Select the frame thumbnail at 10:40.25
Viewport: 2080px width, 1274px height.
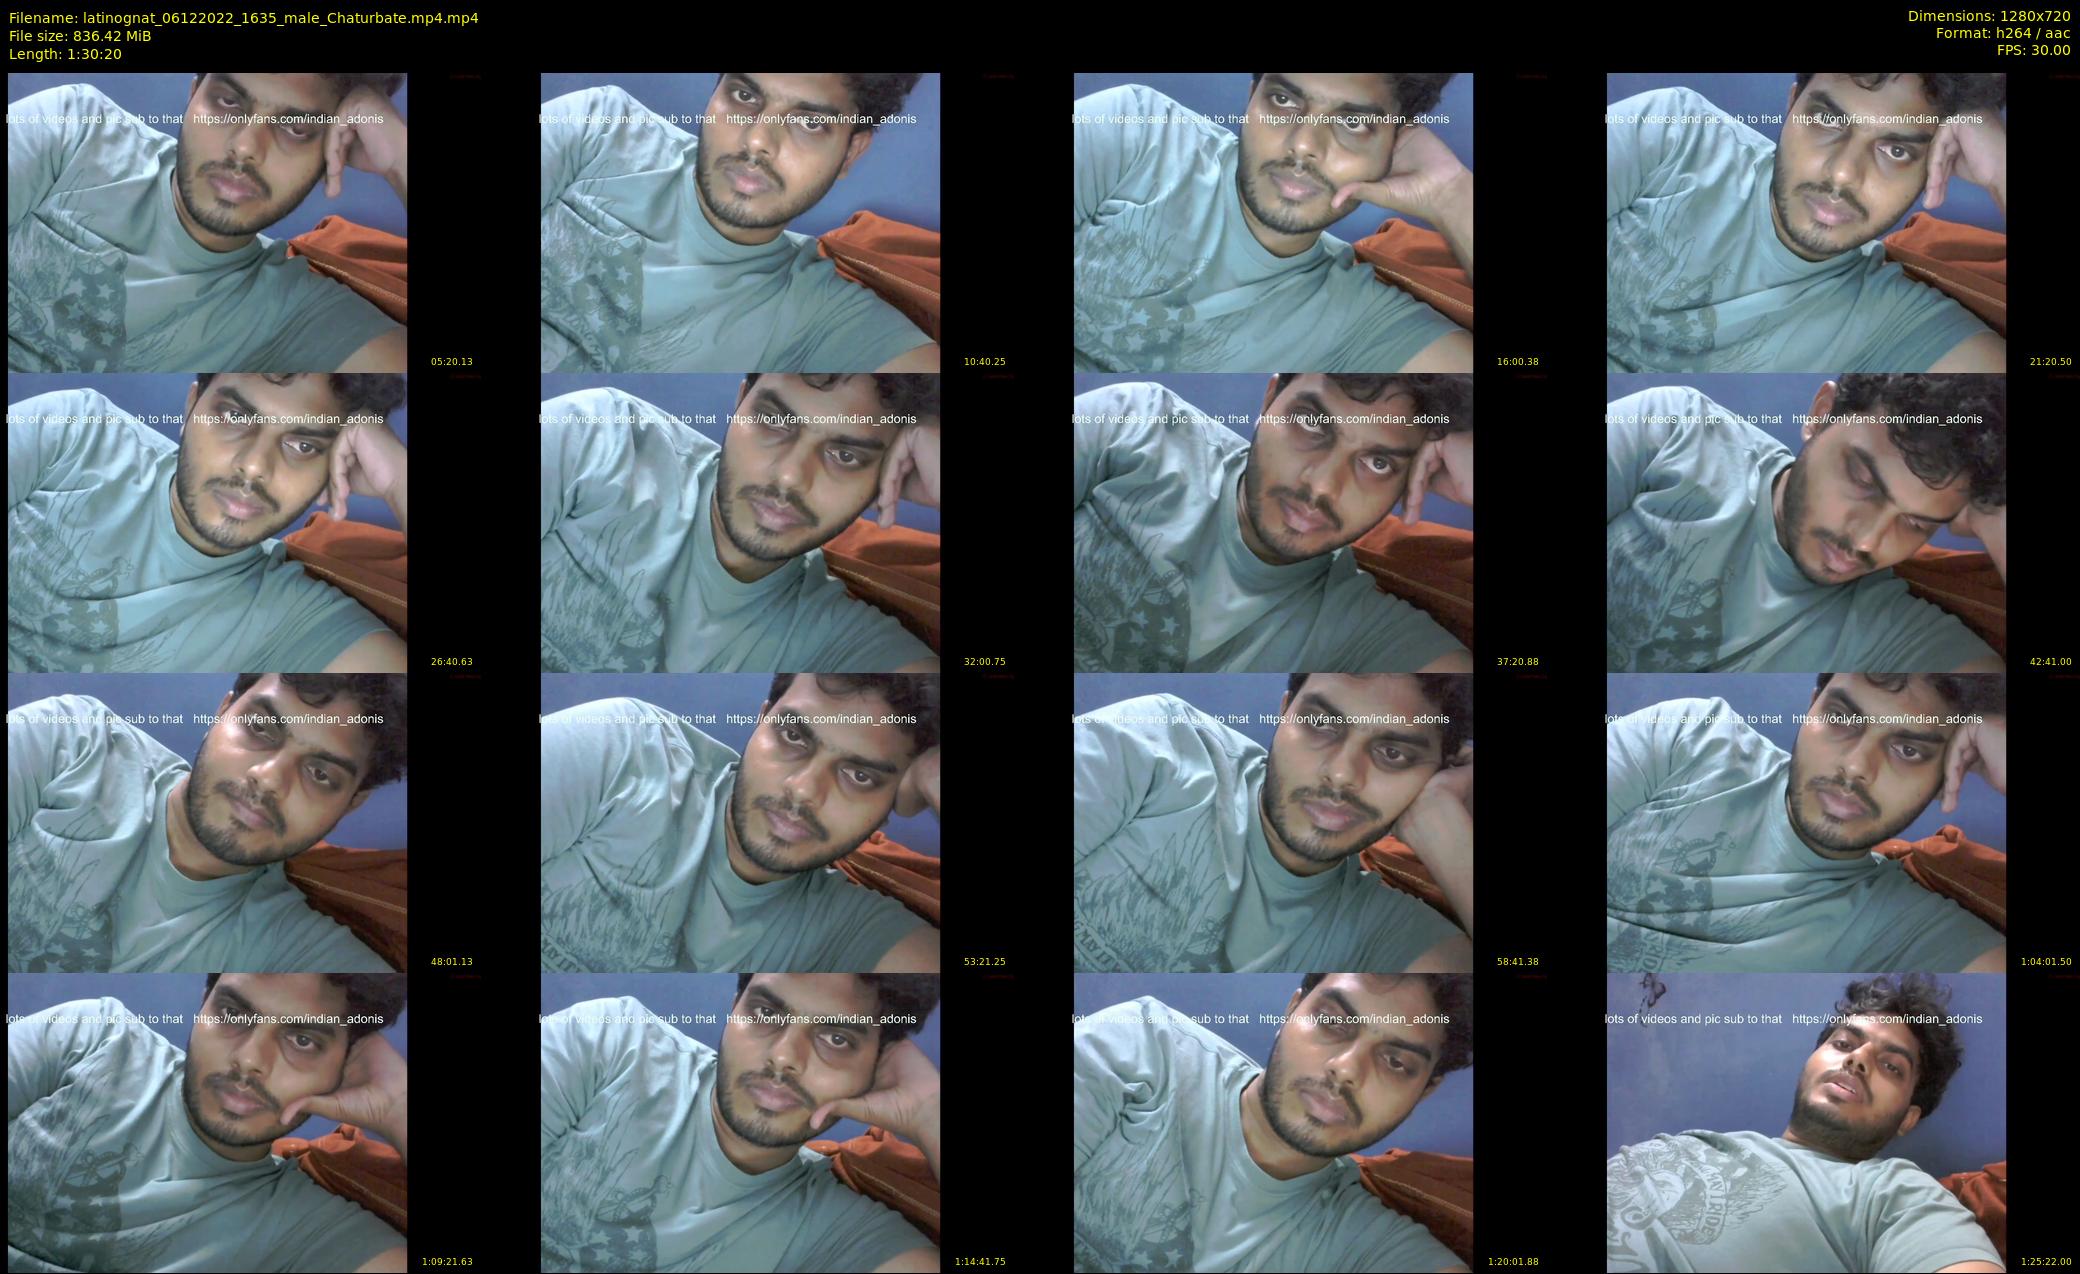coord(740,222)
